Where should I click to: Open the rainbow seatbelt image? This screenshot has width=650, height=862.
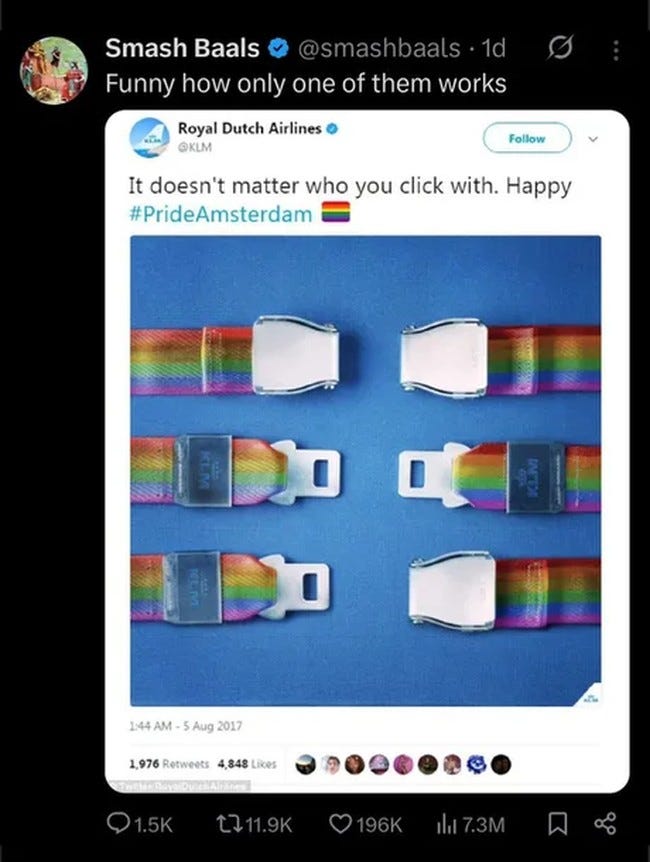(366, 471)
